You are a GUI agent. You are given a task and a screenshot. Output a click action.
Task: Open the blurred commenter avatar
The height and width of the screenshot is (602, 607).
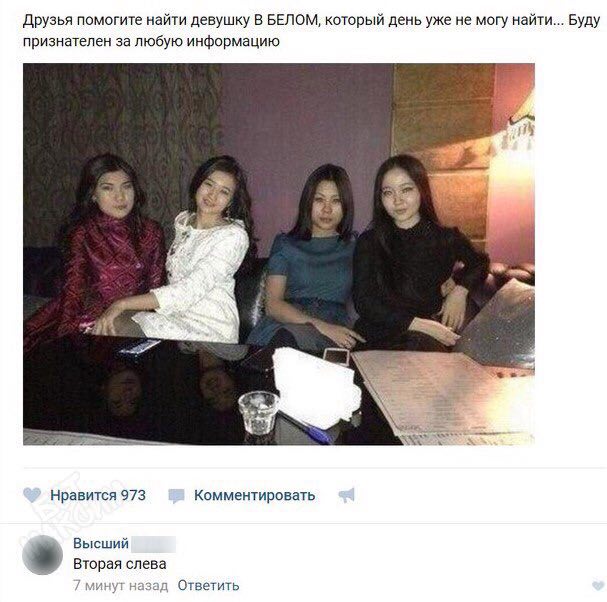(x=42, y=555)
